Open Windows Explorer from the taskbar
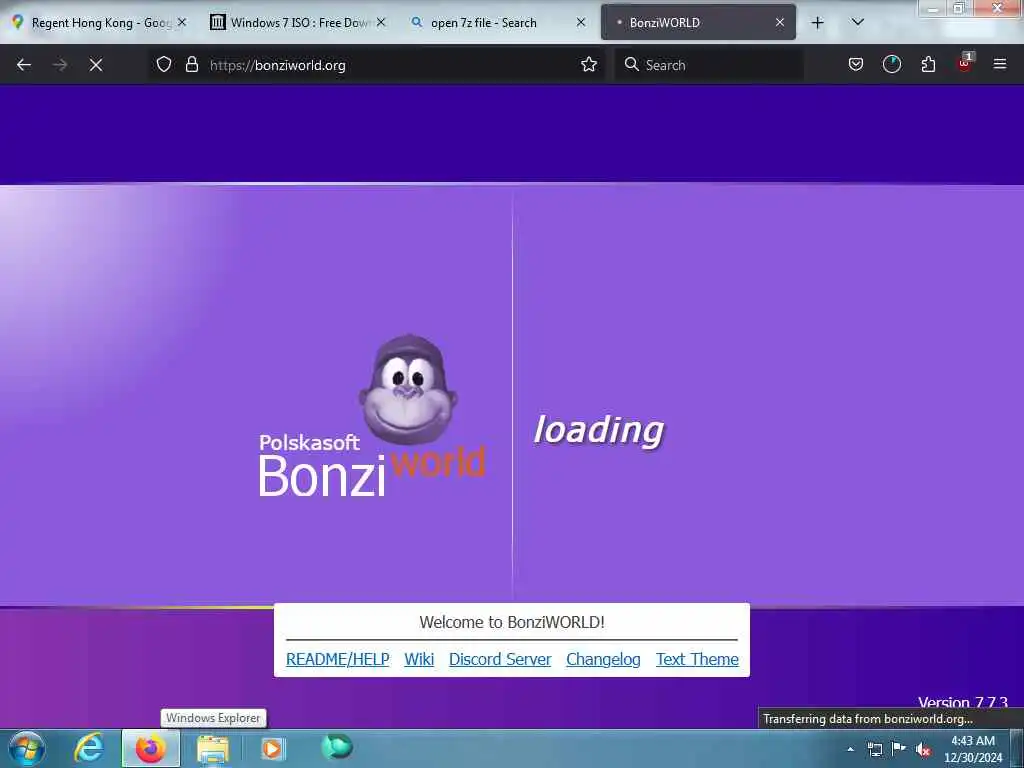 [213, 750]
